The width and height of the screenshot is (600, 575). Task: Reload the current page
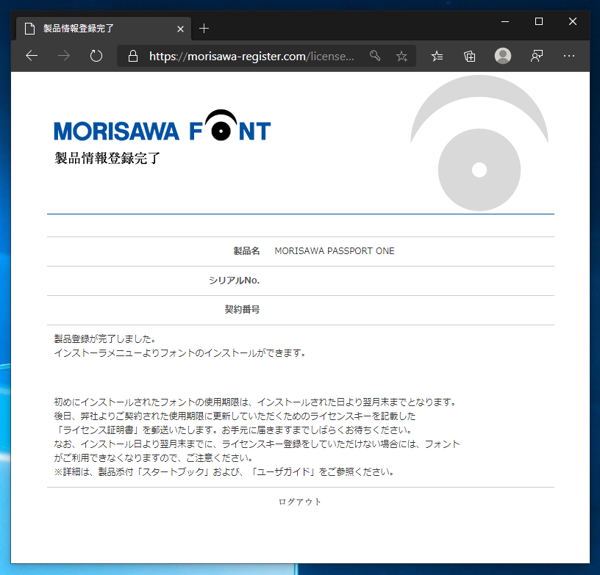(x=96, y=56)
